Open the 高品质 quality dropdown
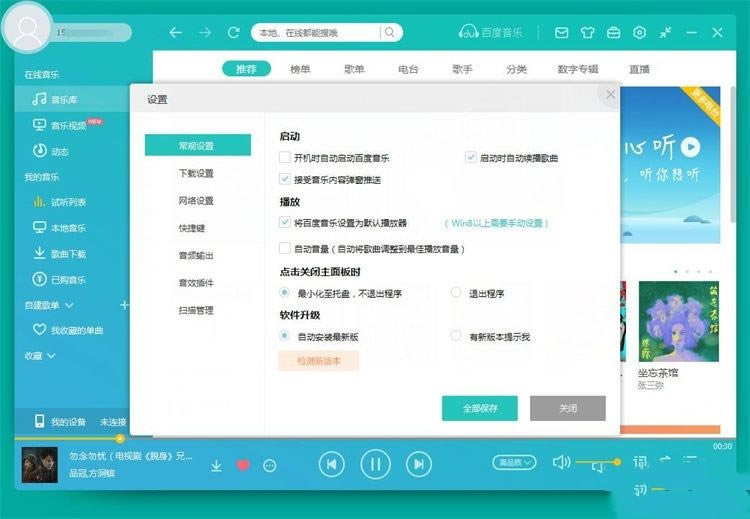 [x=514, y=462]
